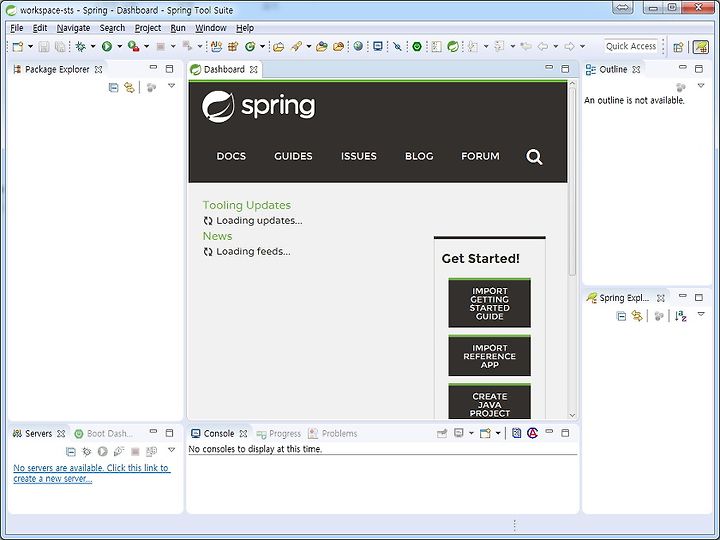The height and width of the screenshot is (540, 720).
Task: Click the Spring Boot green power icon
Action: coord(417,46)
